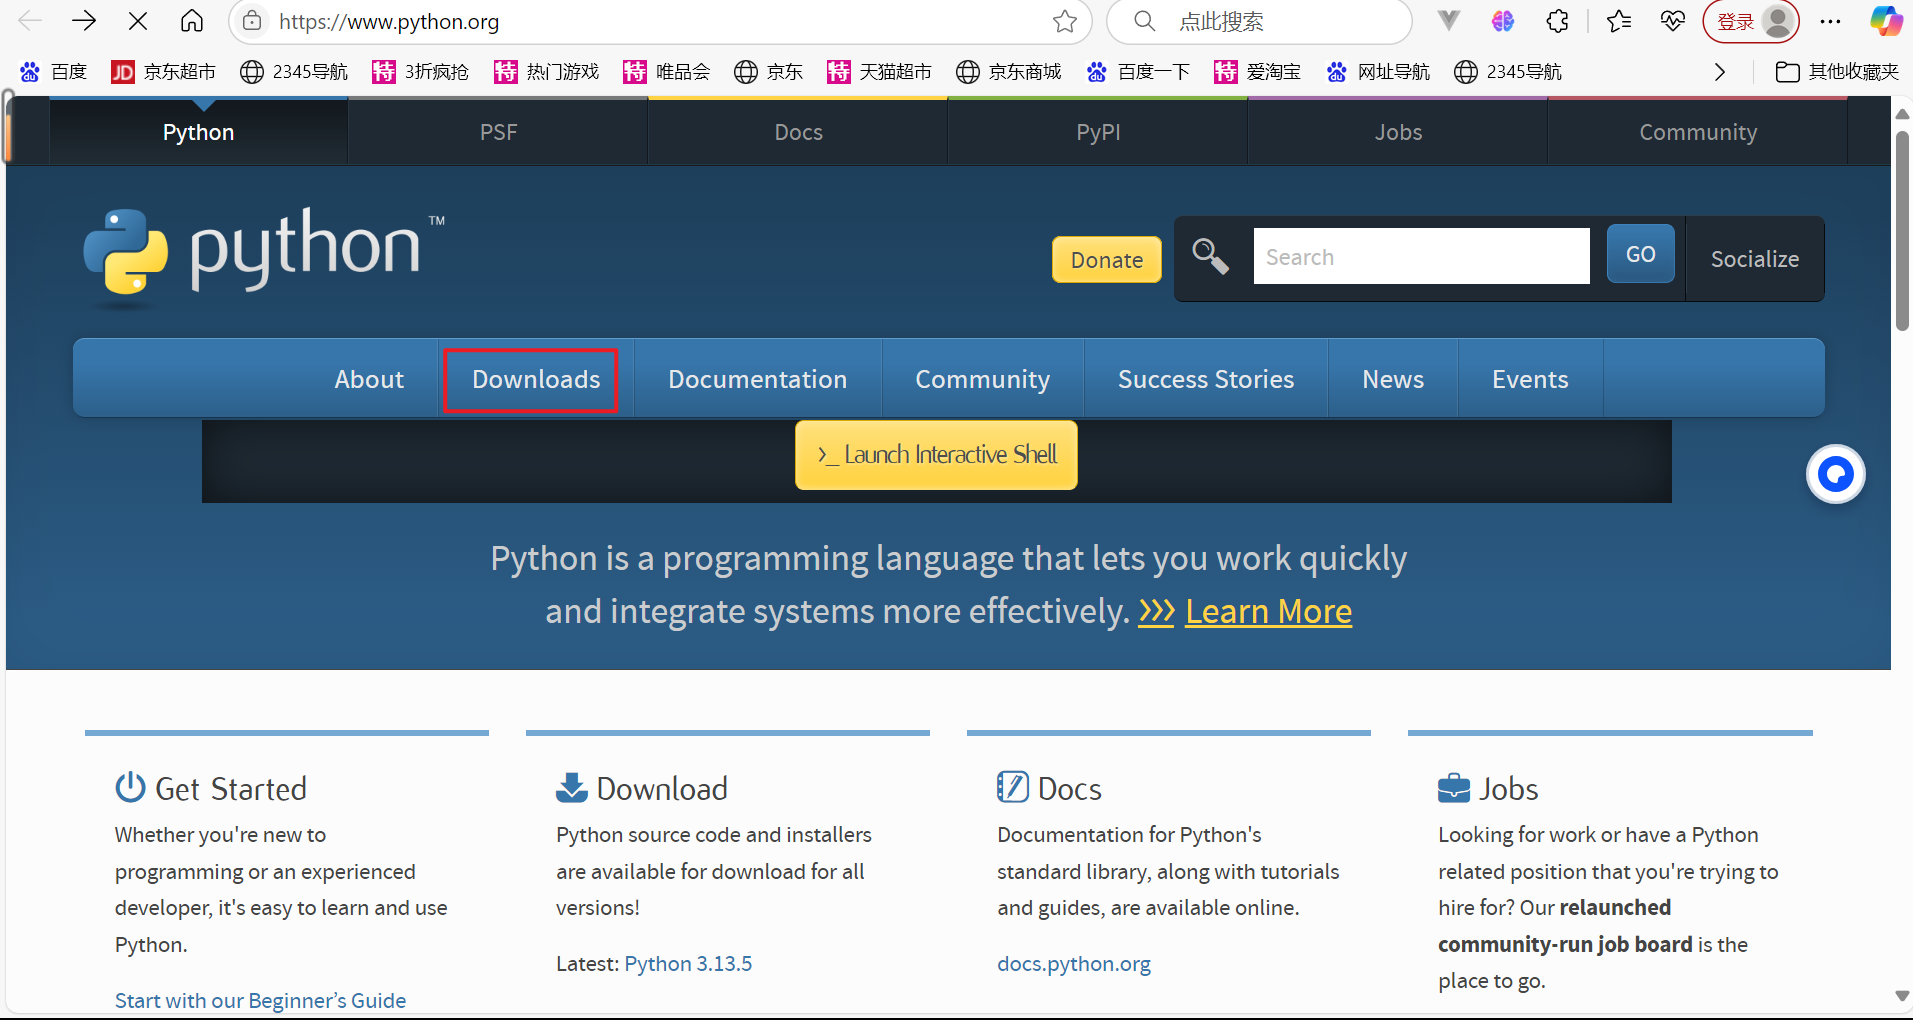This screenshot has width=1913, height=1020.
Task: View site info lock icon
Action: coord(253,21)
